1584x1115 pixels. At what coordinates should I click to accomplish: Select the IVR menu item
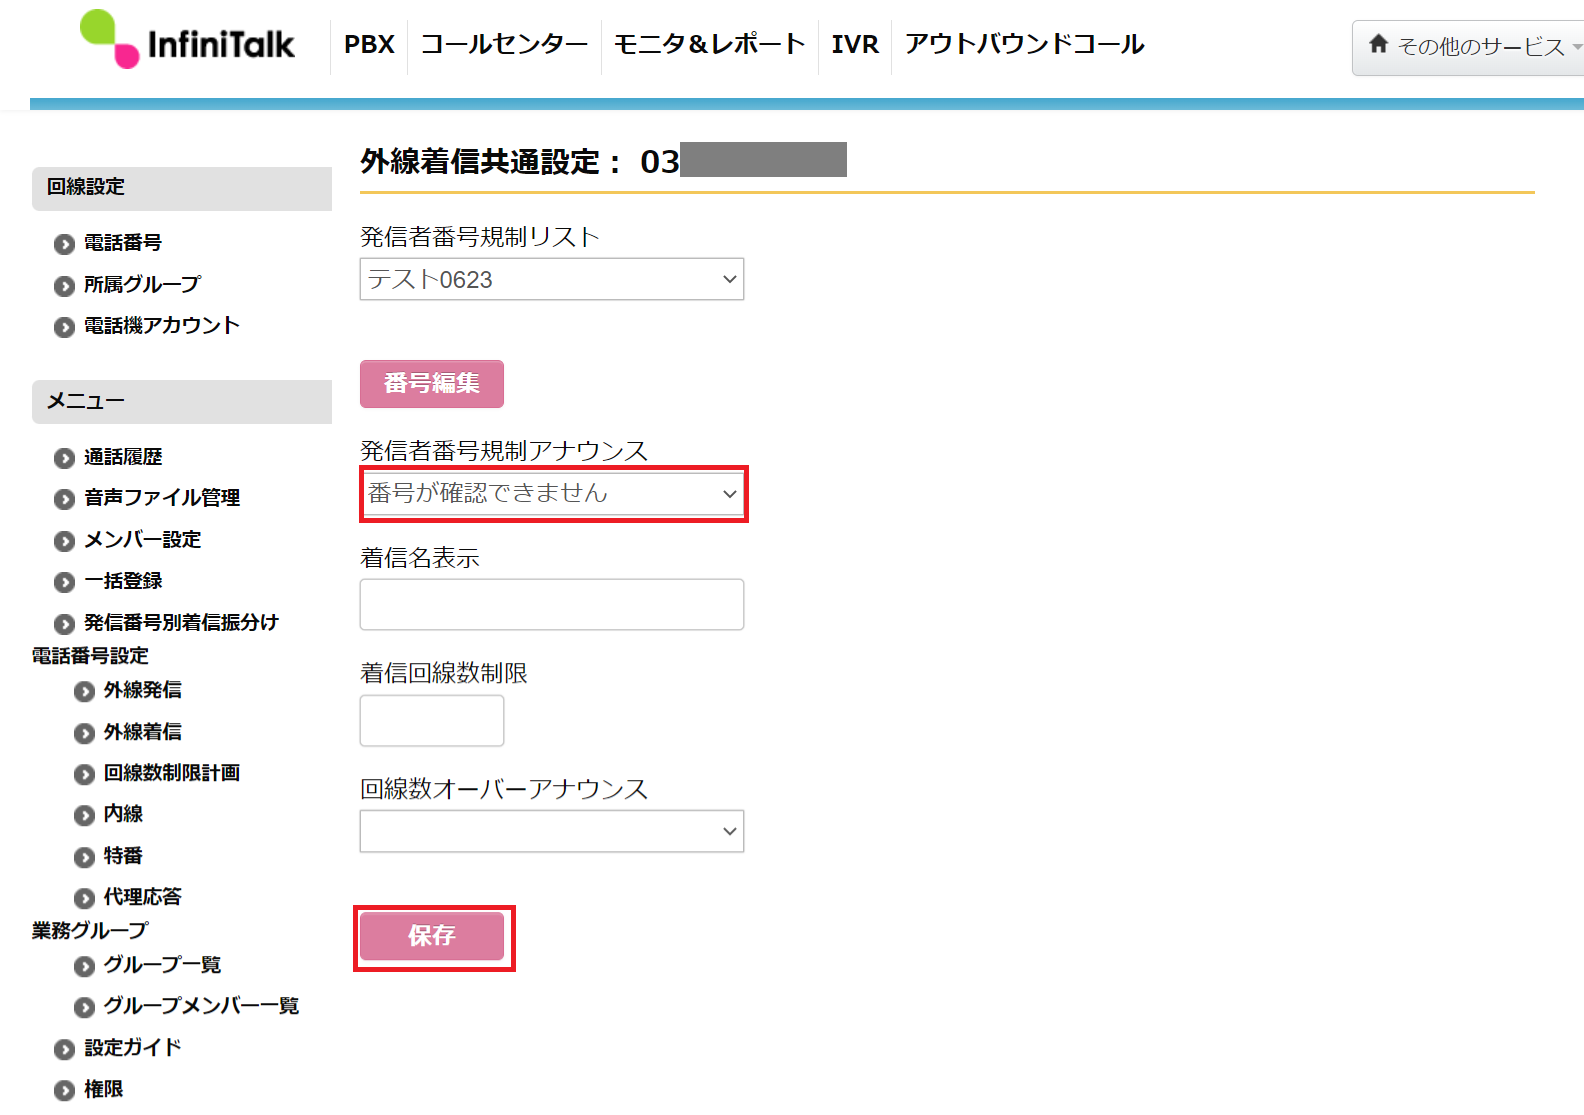pos(855,45)
